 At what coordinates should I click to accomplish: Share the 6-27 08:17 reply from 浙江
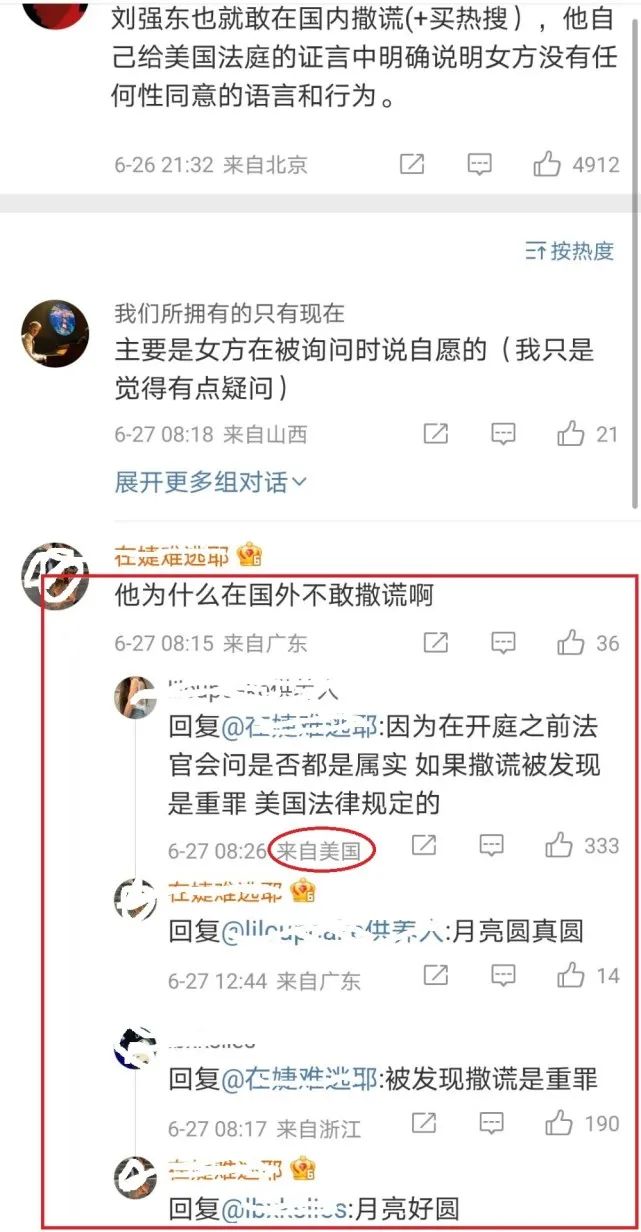[424, 1124]
